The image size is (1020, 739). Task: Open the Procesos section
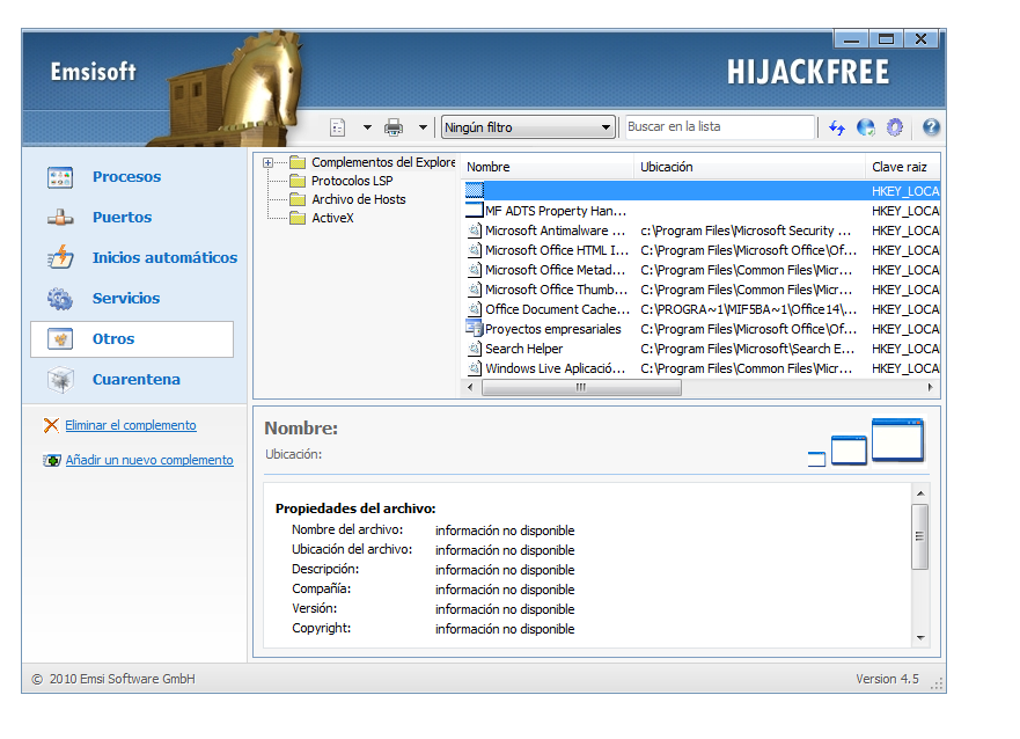coord(126,177)
